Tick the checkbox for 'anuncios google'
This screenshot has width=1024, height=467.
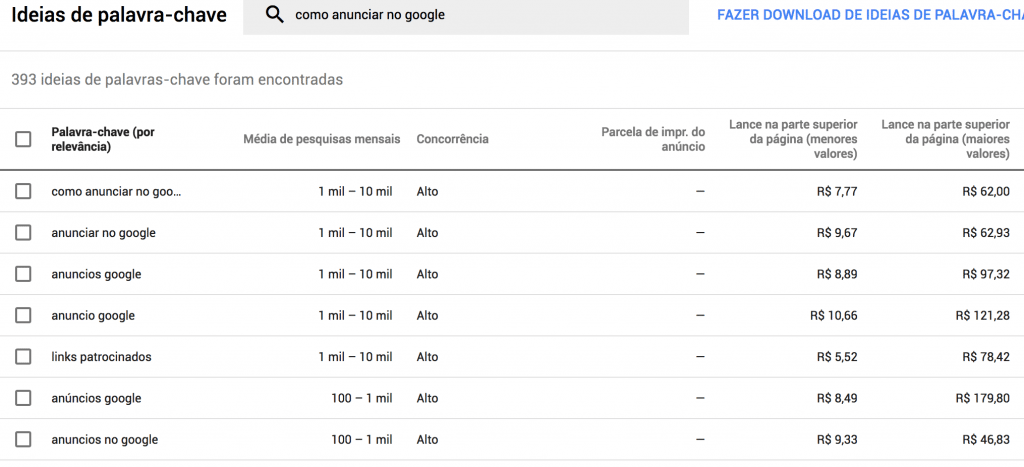point(23,274)
